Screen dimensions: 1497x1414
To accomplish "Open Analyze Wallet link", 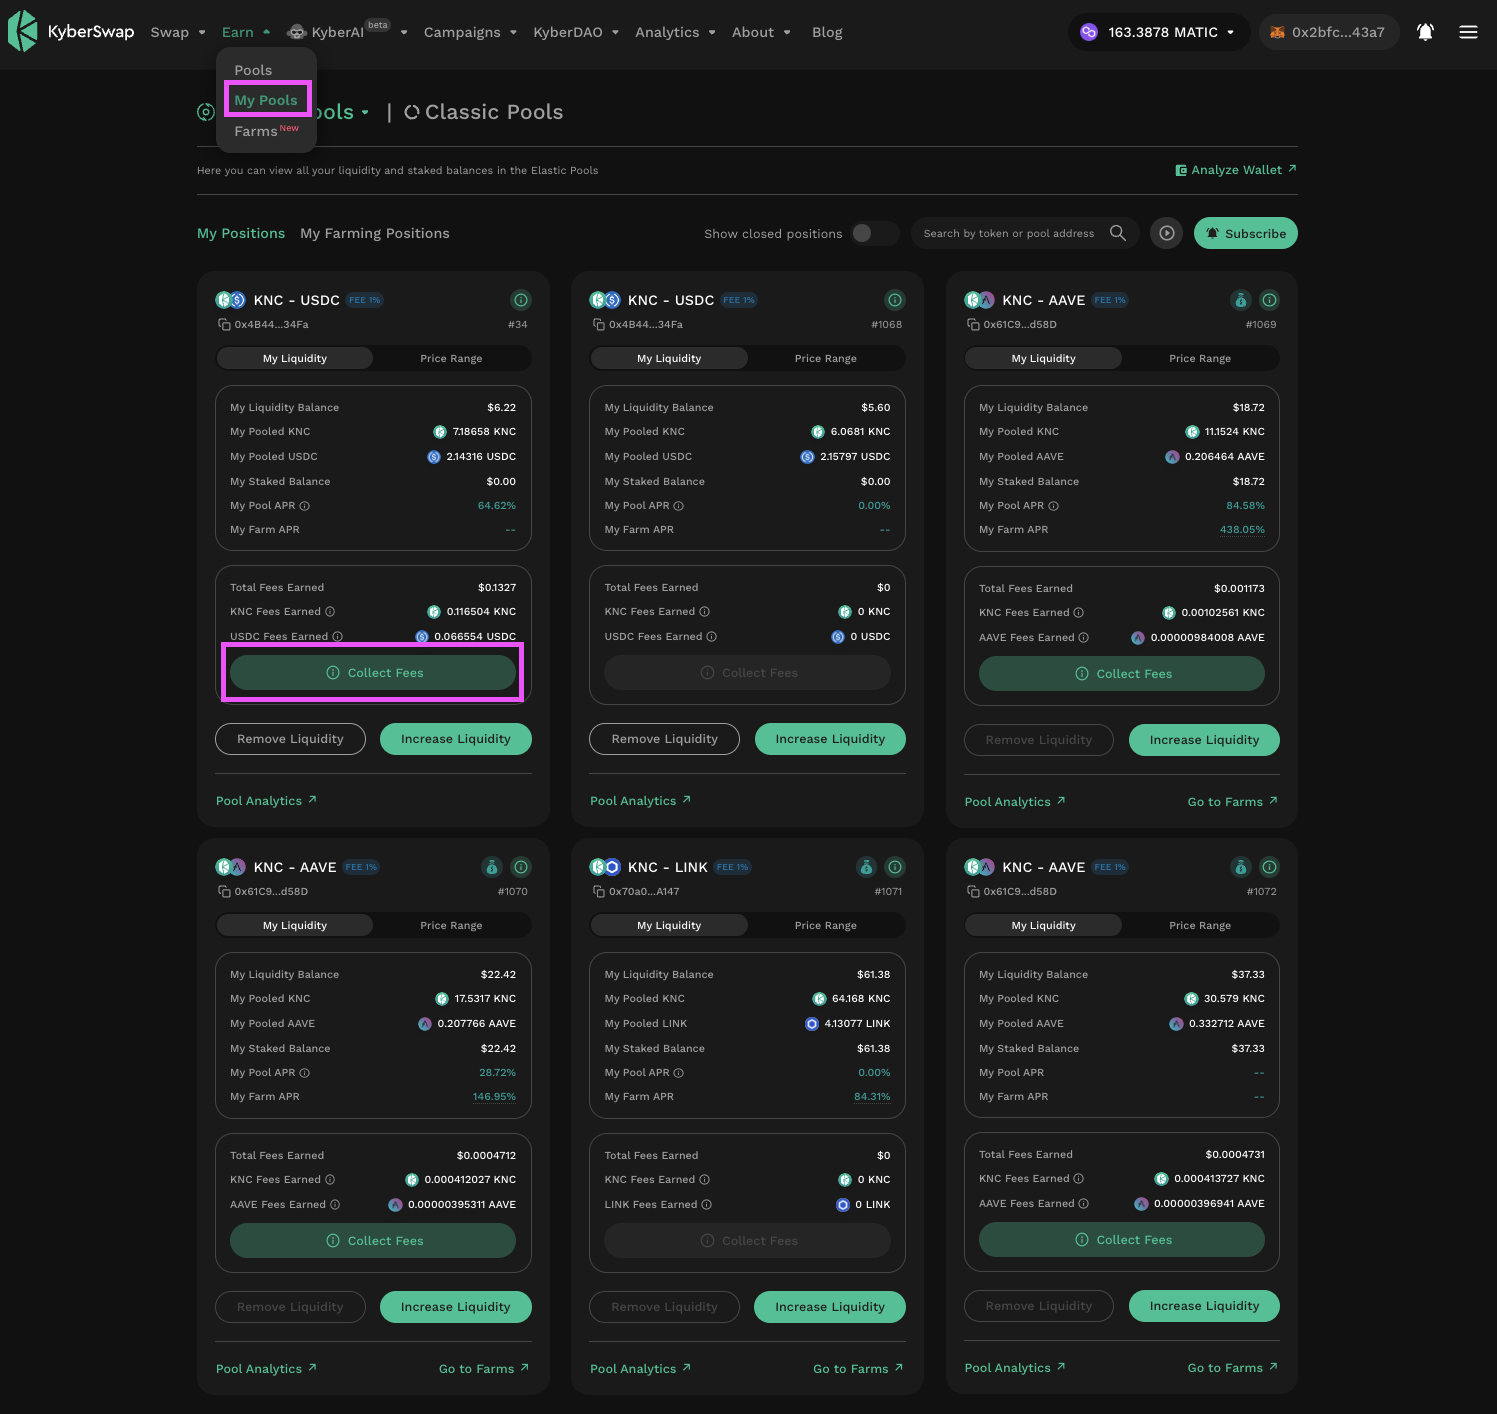I will [1236, 170].
